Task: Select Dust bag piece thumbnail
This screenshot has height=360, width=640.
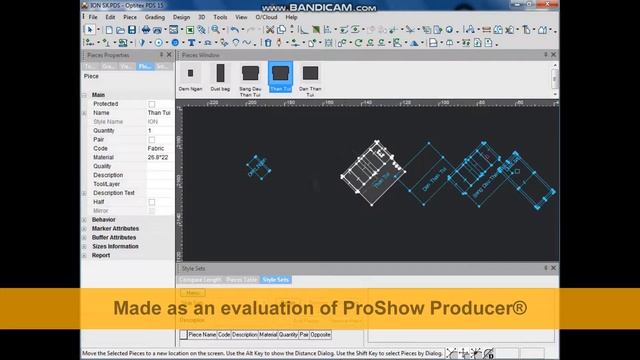Action: pyautogui.click(x=220, y=78)
